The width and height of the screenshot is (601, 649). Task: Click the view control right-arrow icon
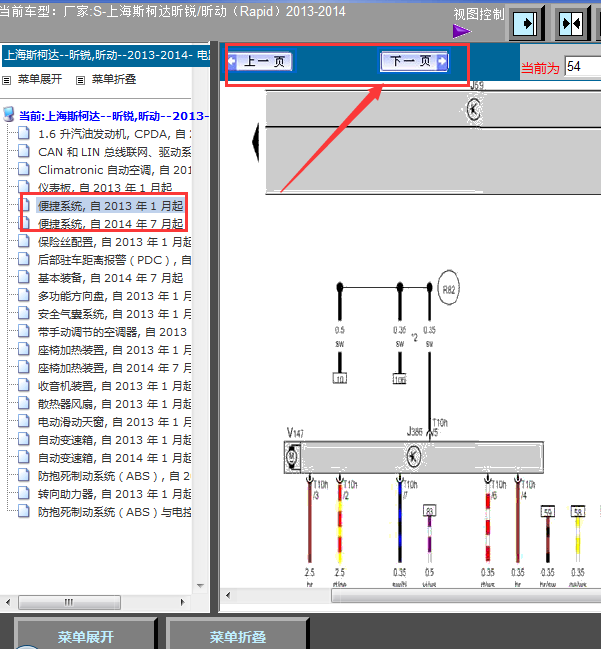coord(525,24)
